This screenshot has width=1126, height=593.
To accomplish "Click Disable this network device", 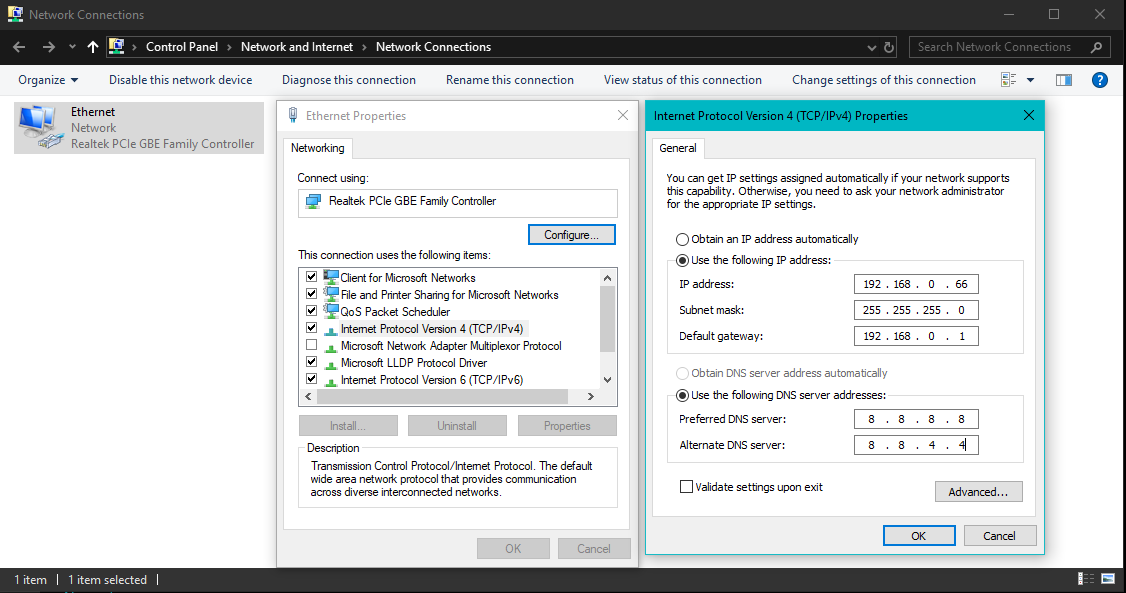I will 180,80.
